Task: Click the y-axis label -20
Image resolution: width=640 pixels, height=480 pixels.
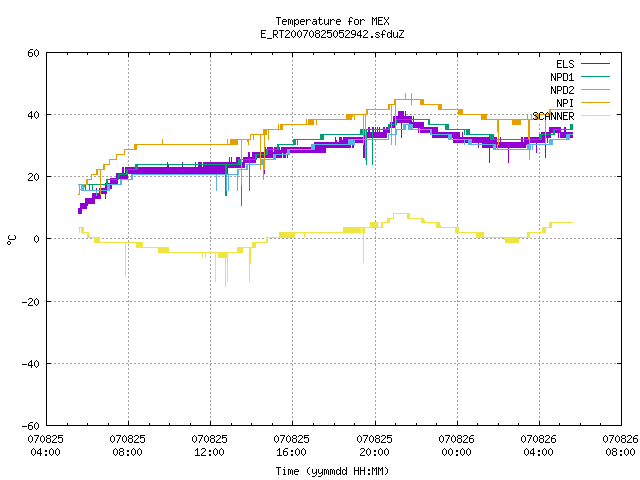Action: click(x=31, y=302)
